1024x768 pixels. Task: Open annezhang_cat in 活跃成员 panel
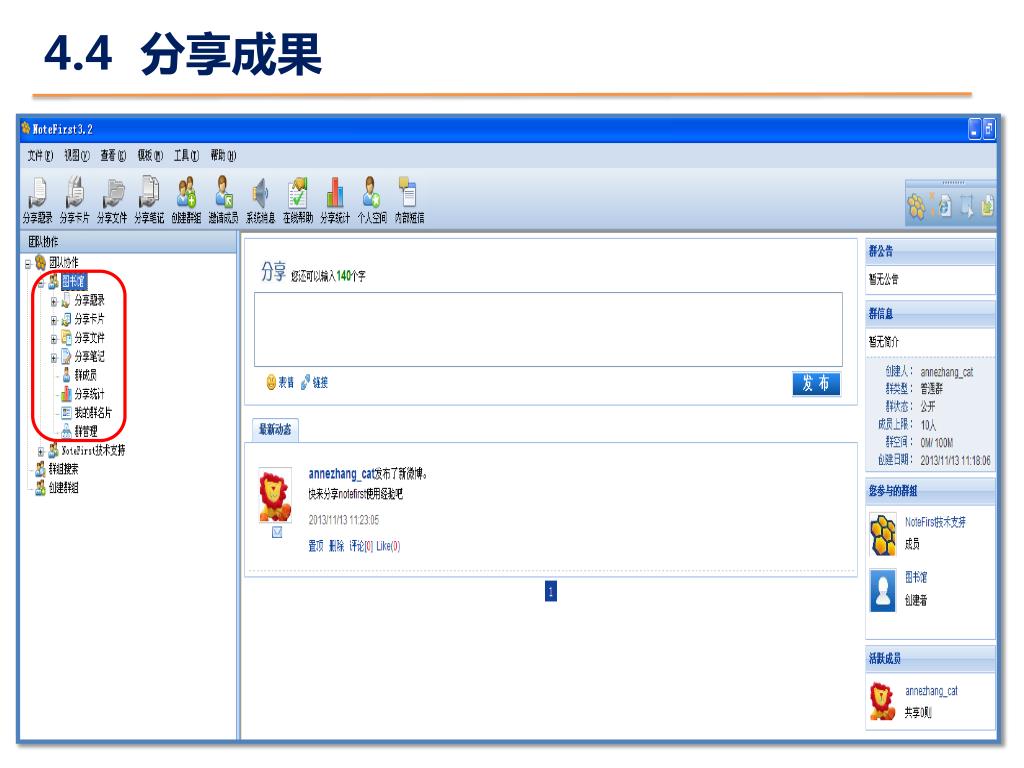pos(931,691)
